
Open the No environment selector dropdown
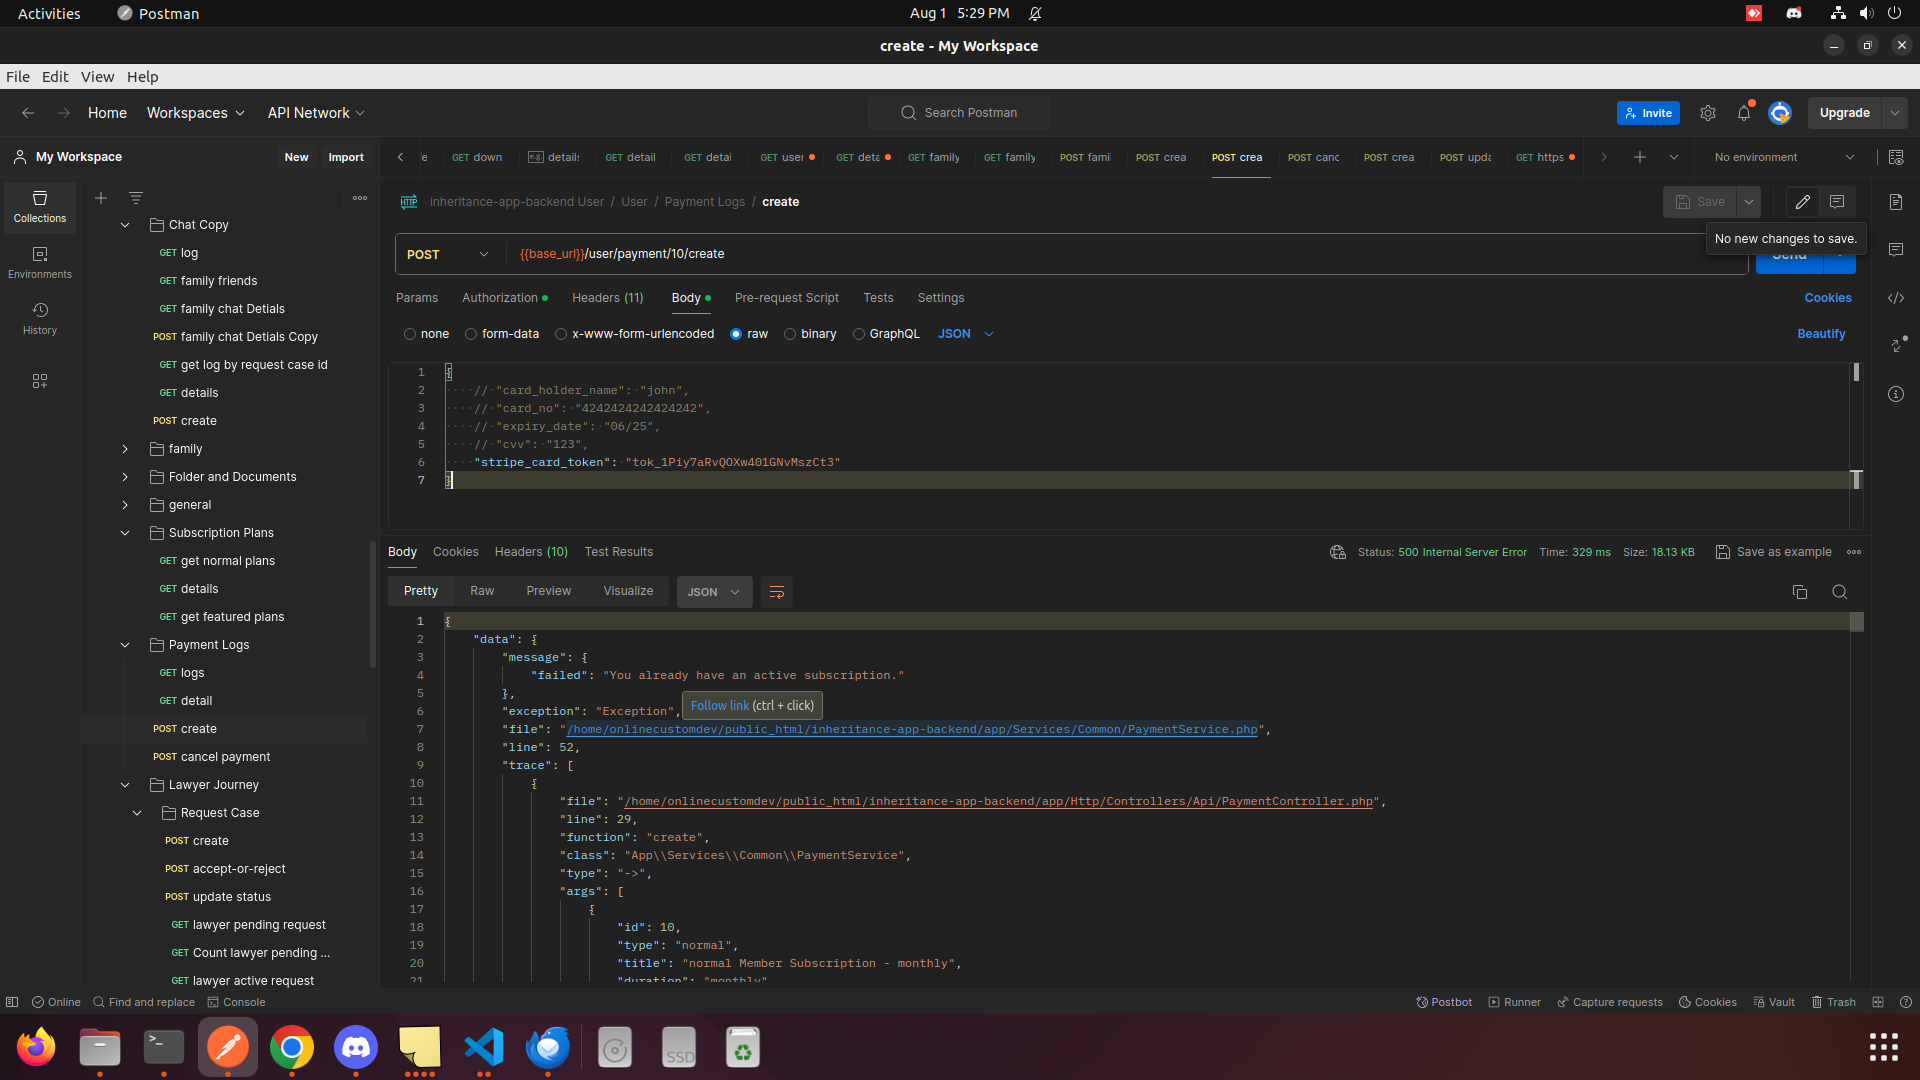(x=1784, y=157)
